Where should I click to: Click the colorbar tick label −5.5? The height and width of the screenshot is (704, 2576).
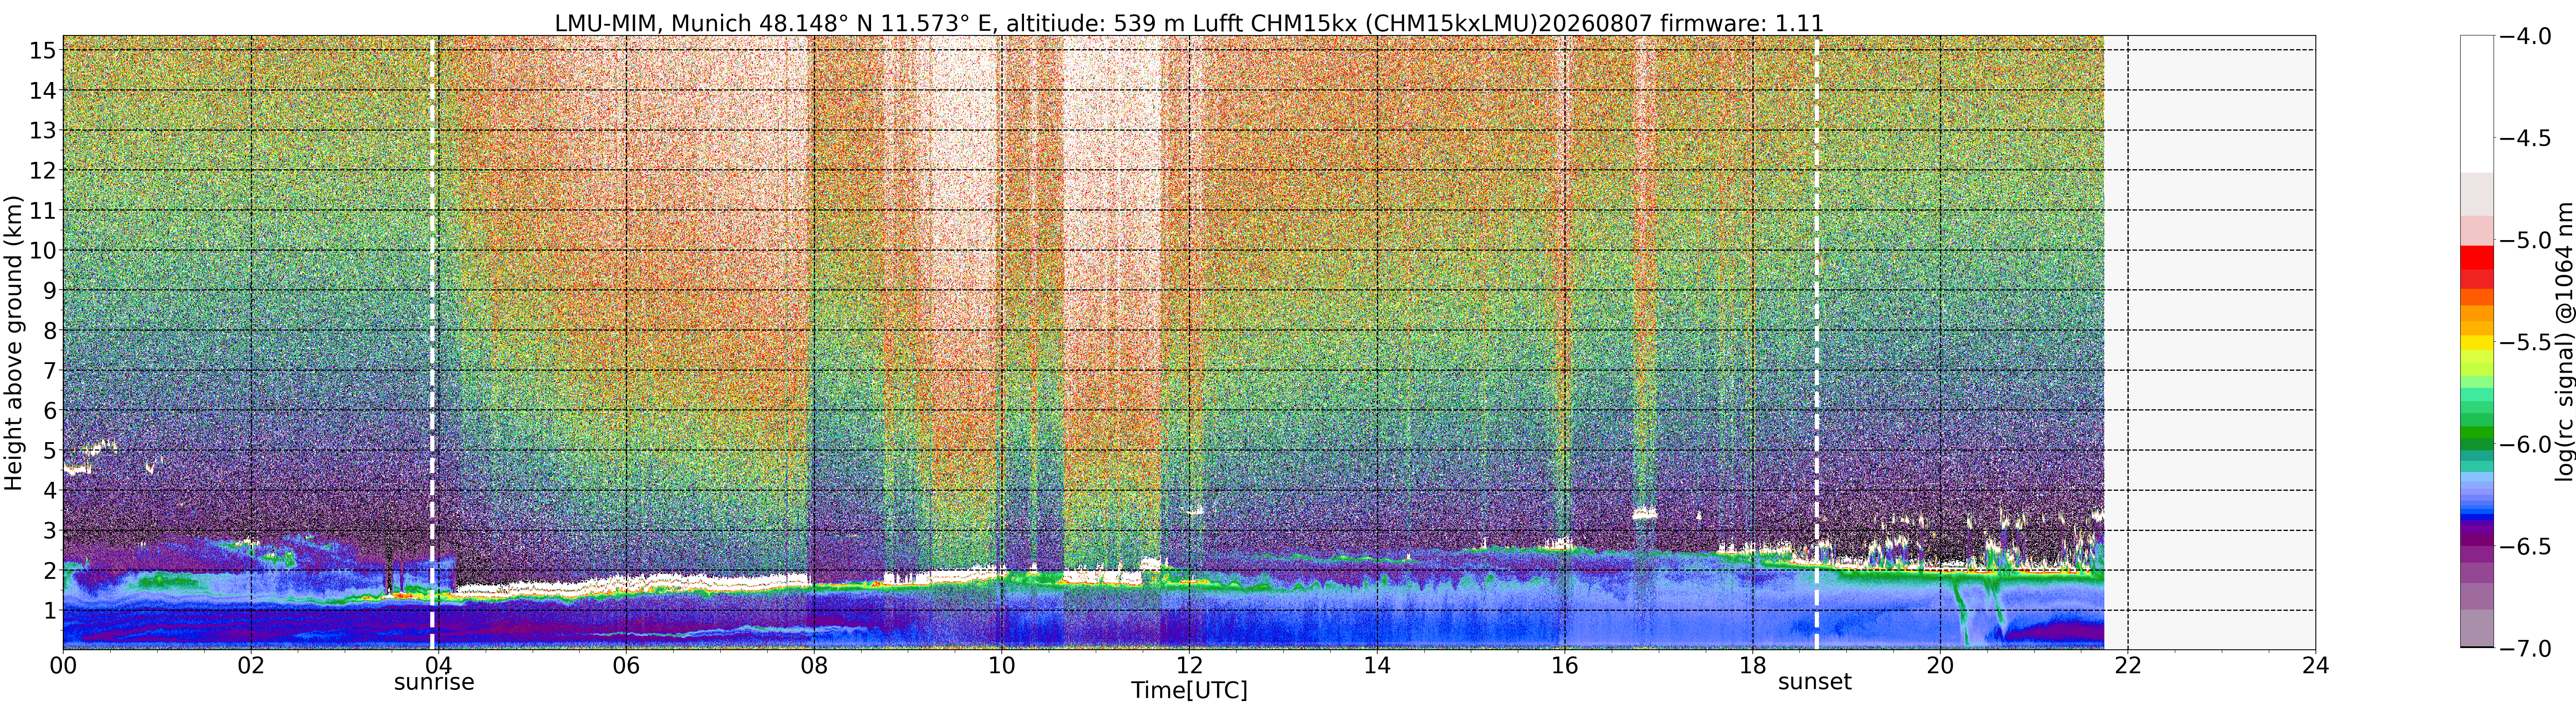[2525, 342]
